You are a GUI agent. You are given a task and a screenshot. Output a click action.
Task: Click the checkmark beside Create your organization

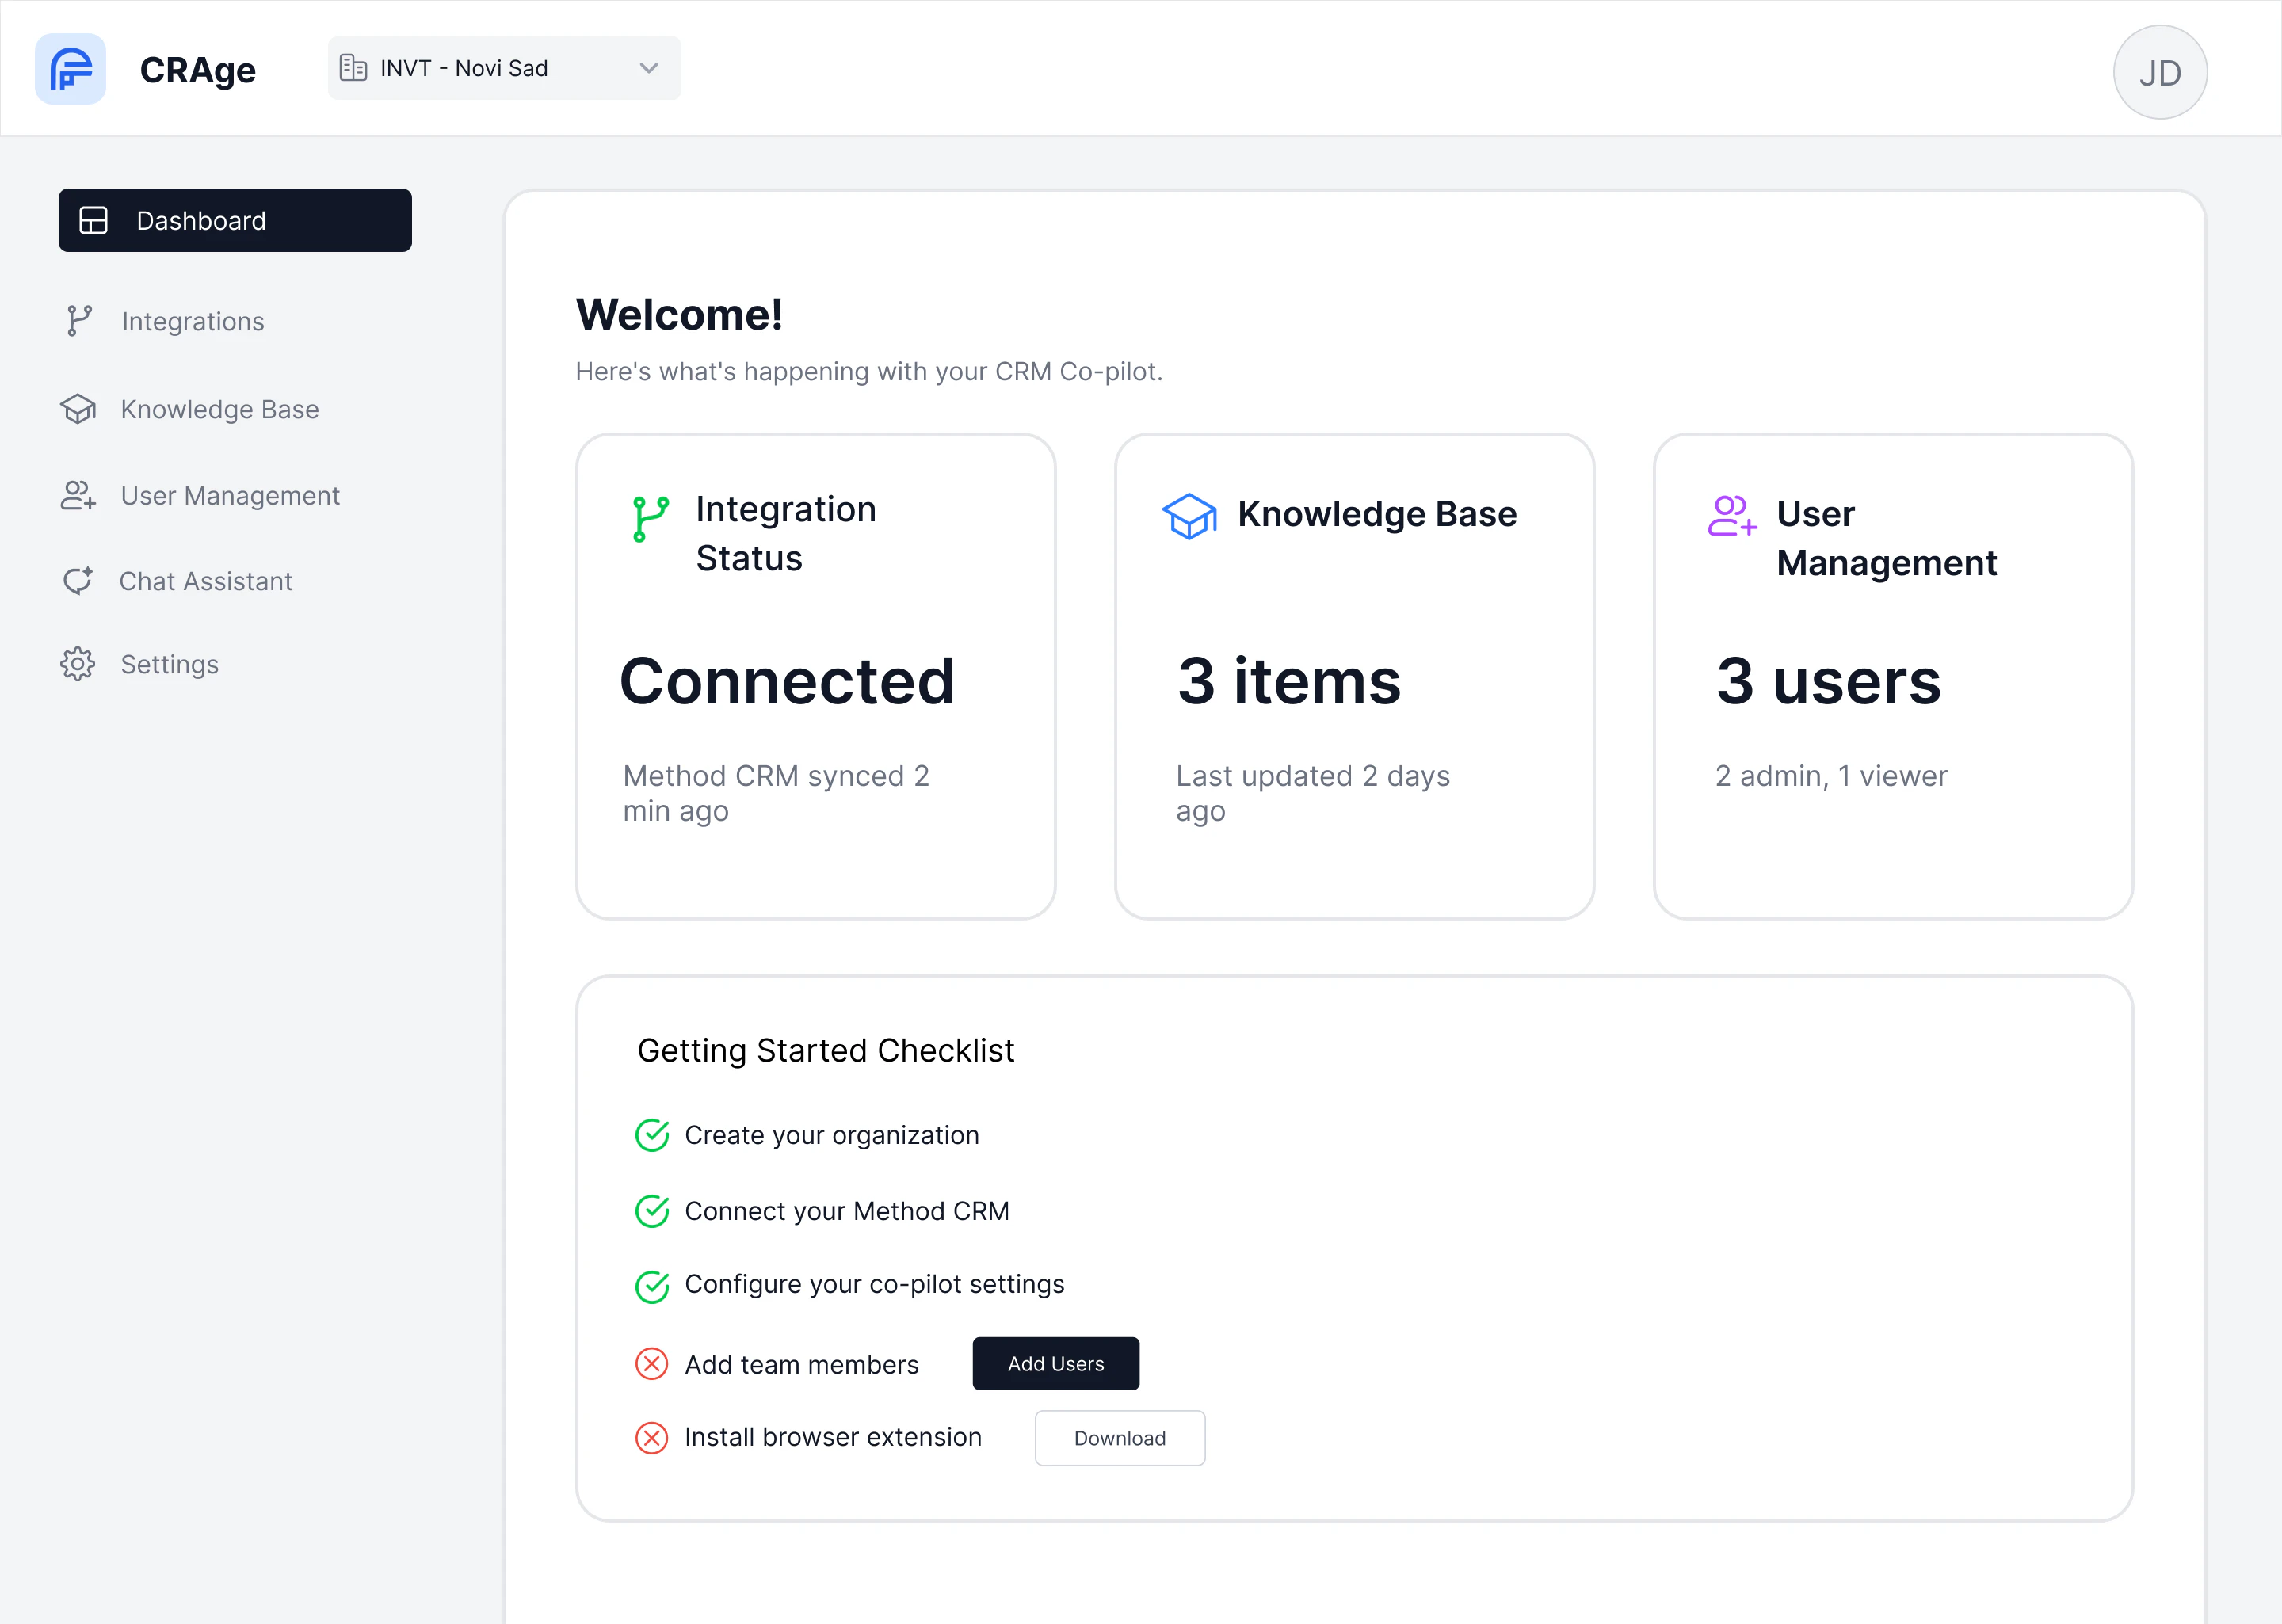(x=652, y=1135)
